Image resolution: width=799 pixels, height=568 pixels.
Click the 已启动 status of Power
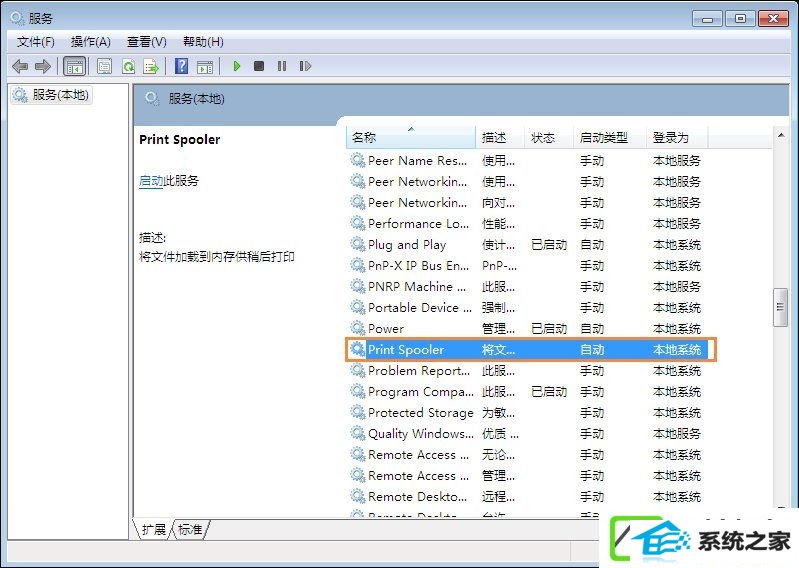coord(549,329)
